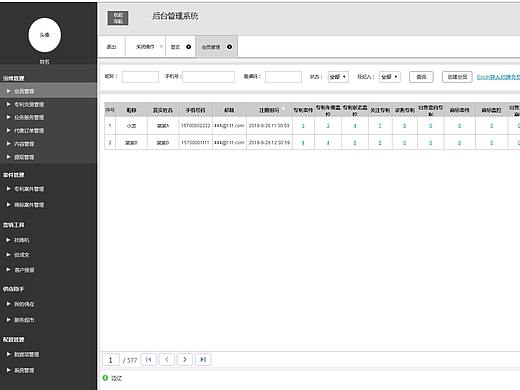Open 促成交 under 营销工具
Image resolution: width=520 pixels, height=390 pixels.
pos(22,255)
